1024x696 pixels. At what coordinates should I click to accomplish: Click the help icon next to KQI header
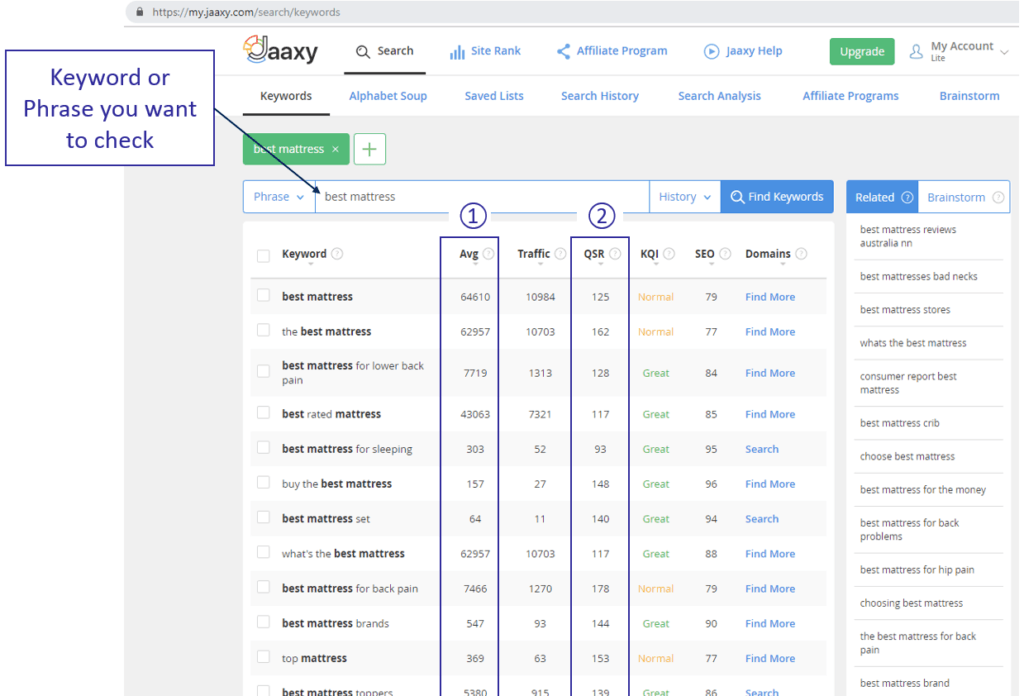(669, 253)
